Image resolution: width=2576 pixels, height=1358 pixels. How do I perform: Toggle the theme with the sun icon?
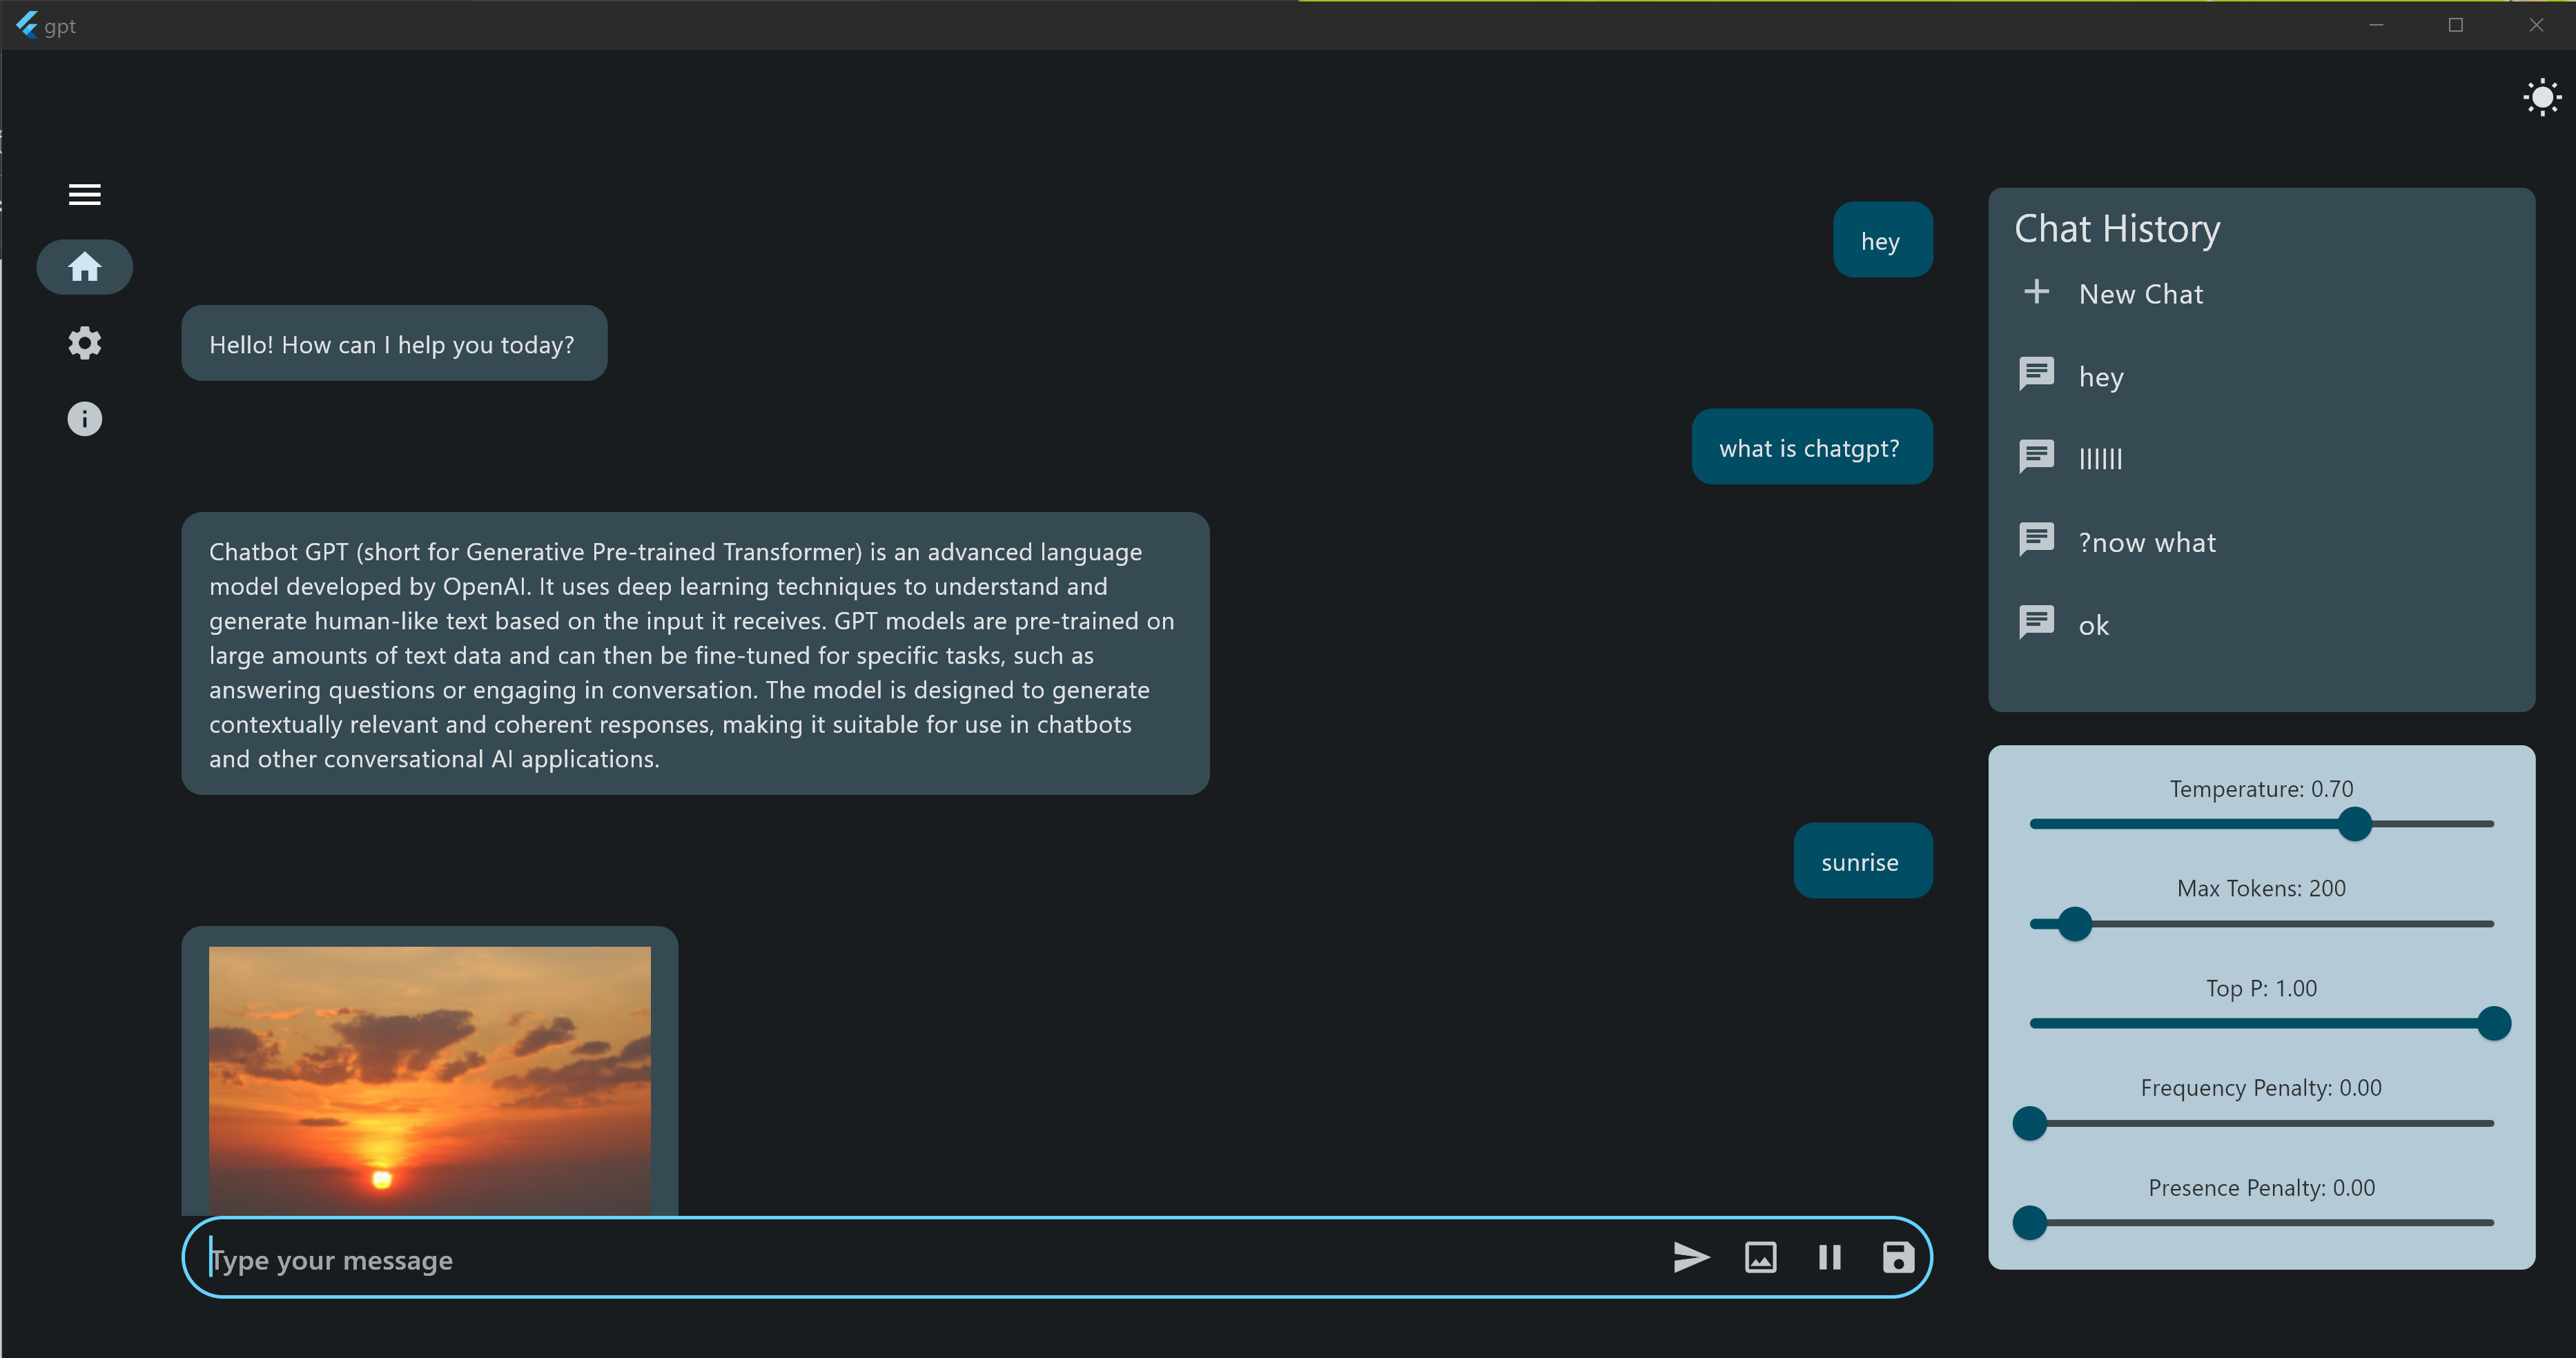click(2542, 96)
